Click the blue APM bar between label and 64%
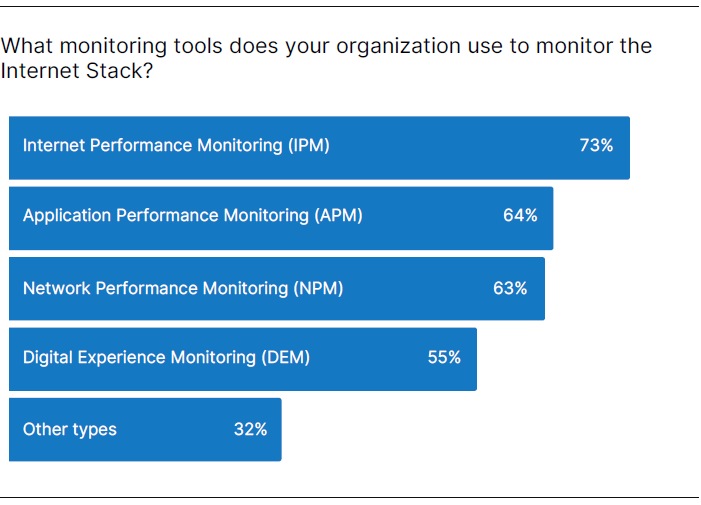701x505 pixels. pos(432,216)
